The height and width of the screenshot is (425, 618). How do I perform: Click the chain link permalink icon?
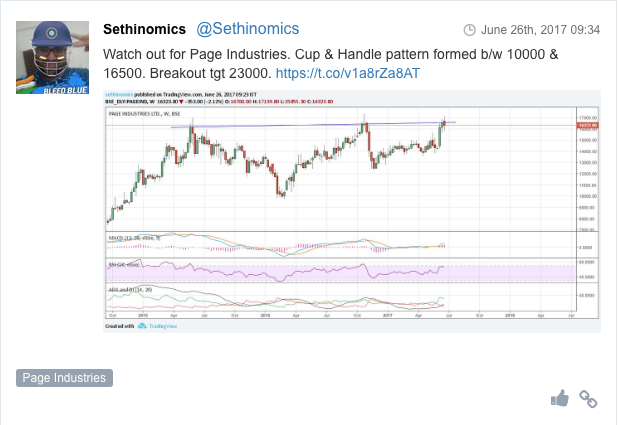588,399
